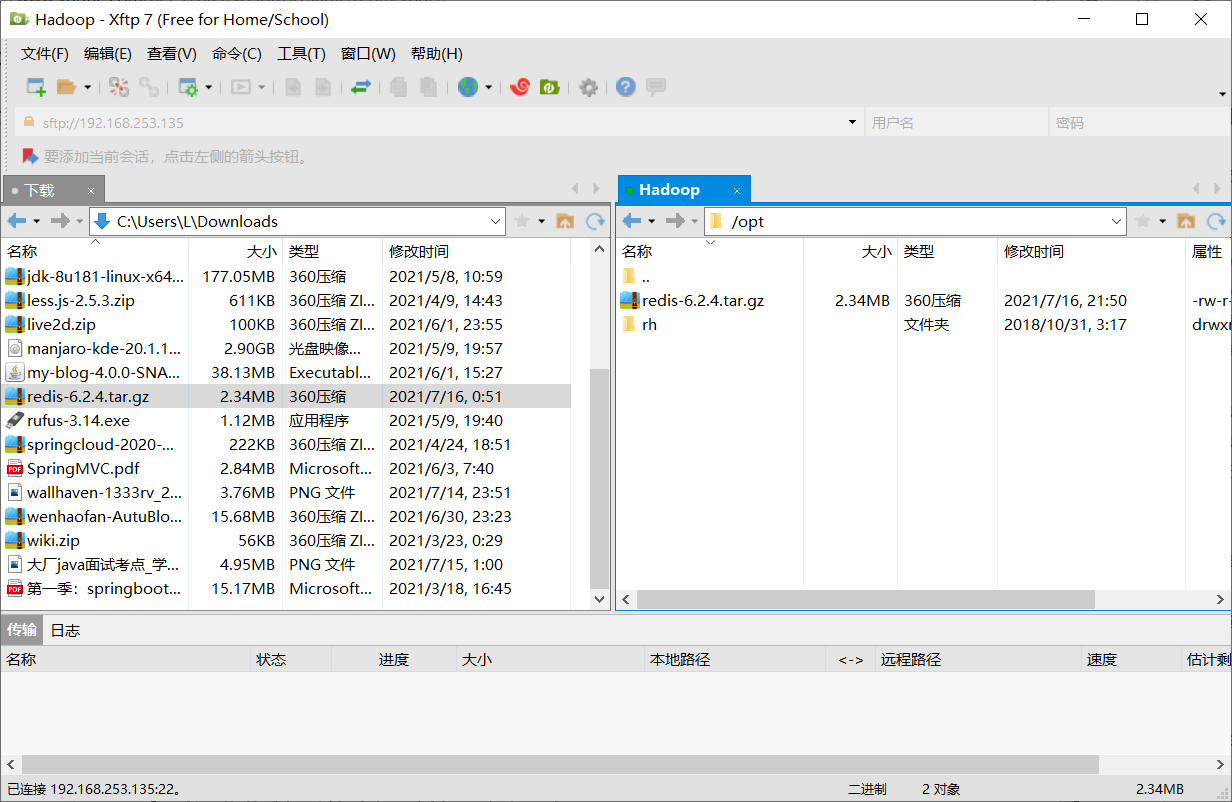Go forward in the remote /opt pane
Screen dimensions: 1232x802
(675, 221)
